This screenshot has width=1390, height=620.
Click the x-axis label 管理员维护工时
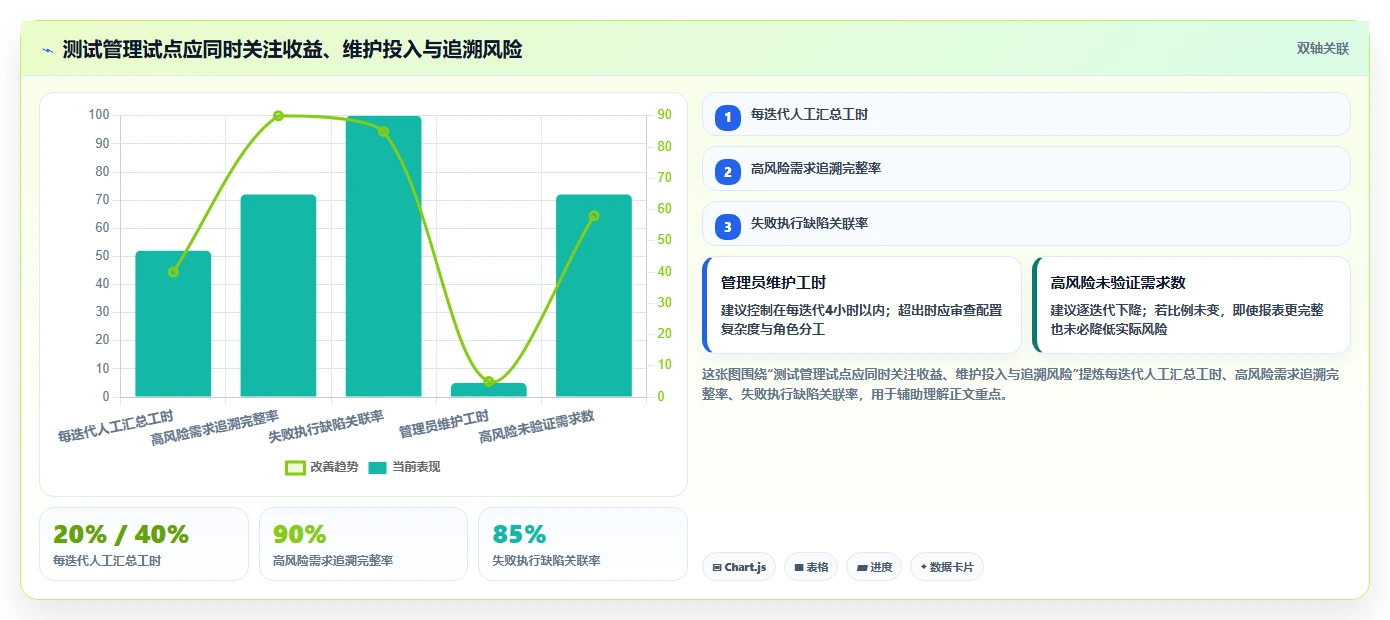click(444, 424)
